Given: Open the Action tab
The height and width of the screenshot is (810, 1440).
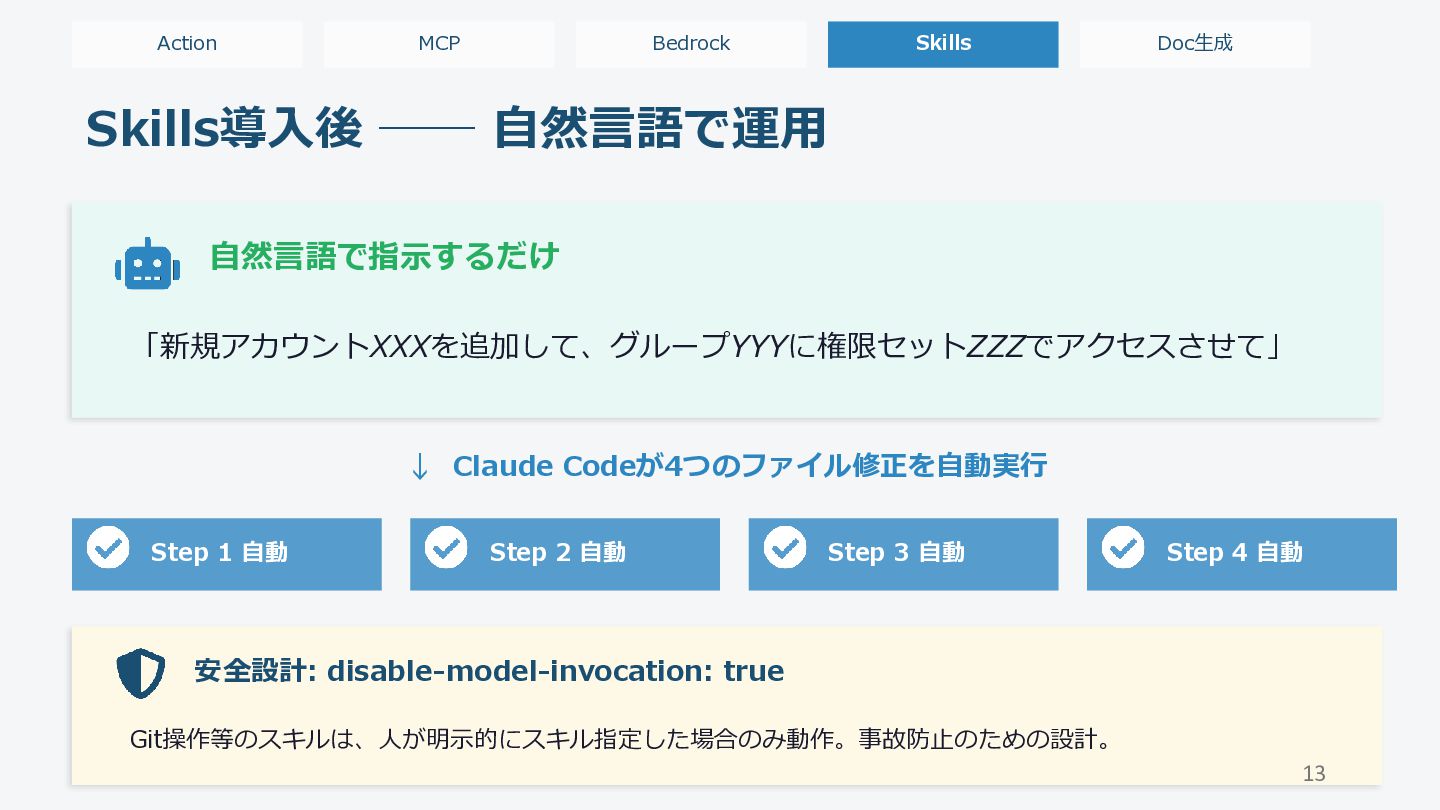Looking at the screenshot, I should [187, 44].
